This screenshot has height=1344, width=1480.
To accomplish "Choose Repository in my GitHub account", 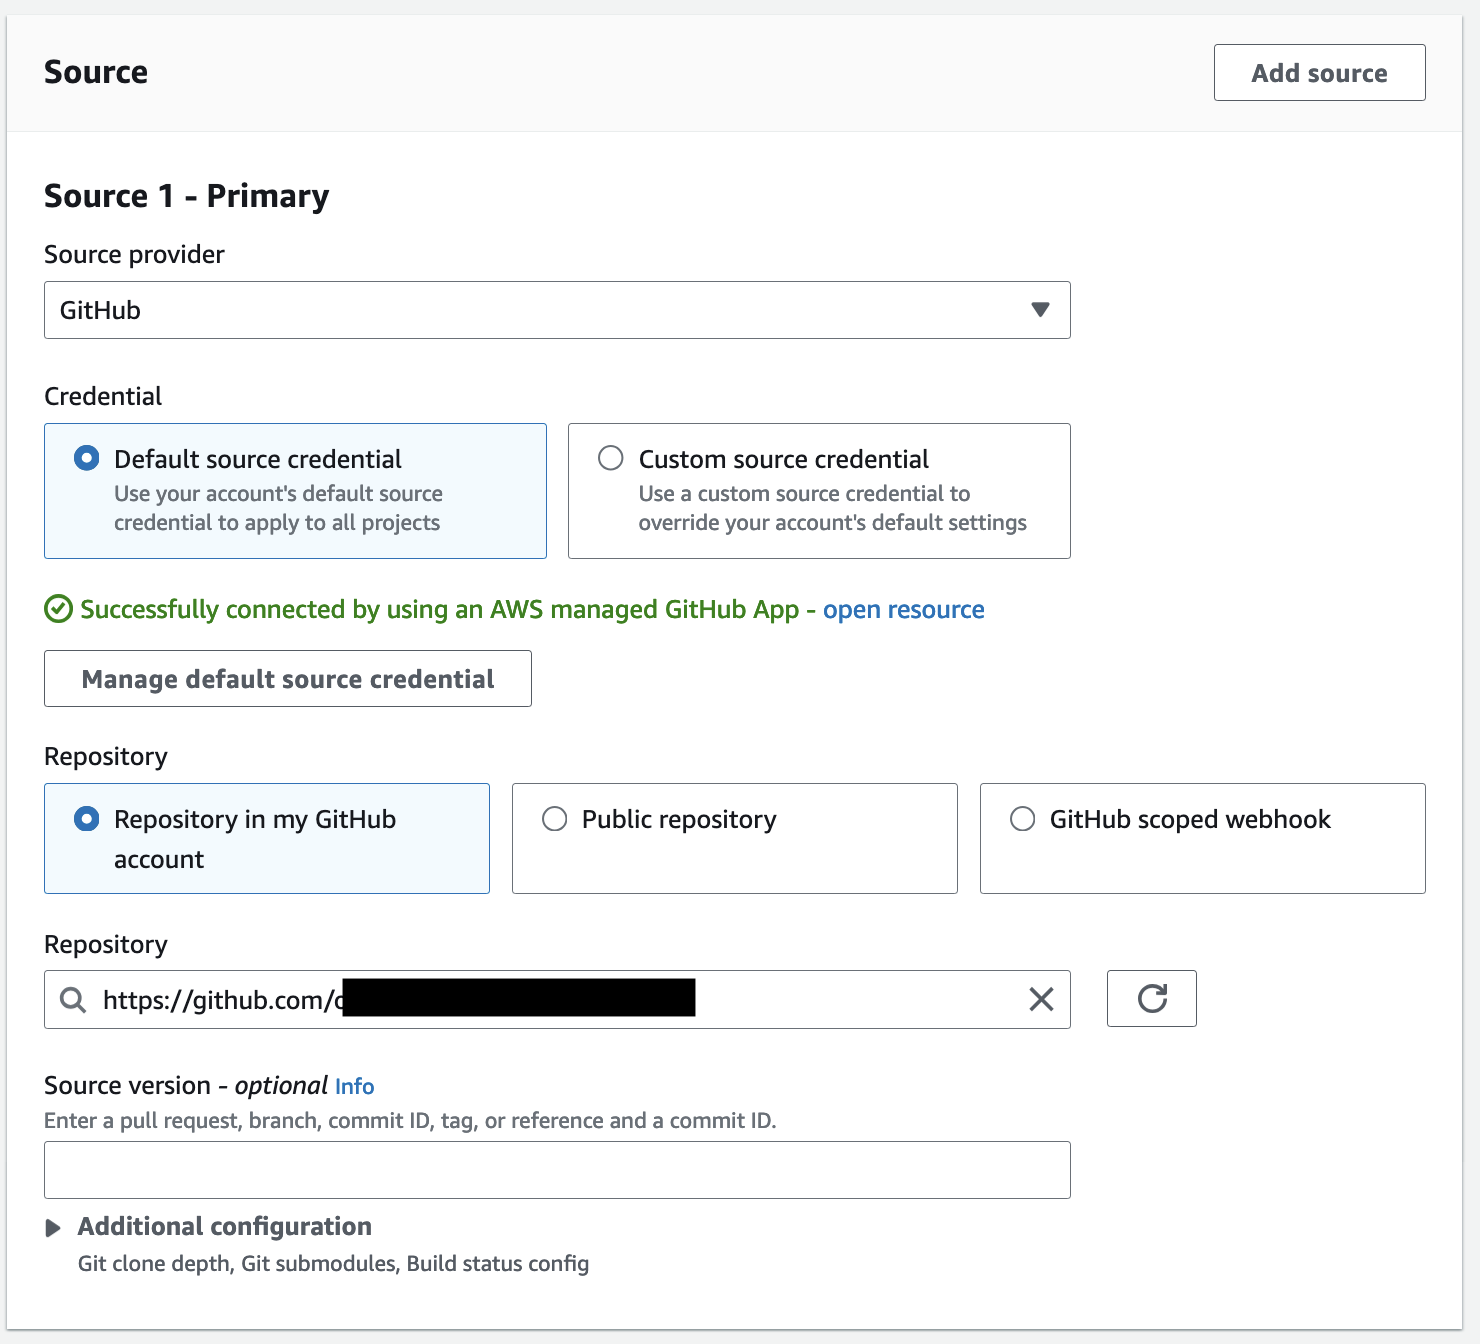I will 87,819.
